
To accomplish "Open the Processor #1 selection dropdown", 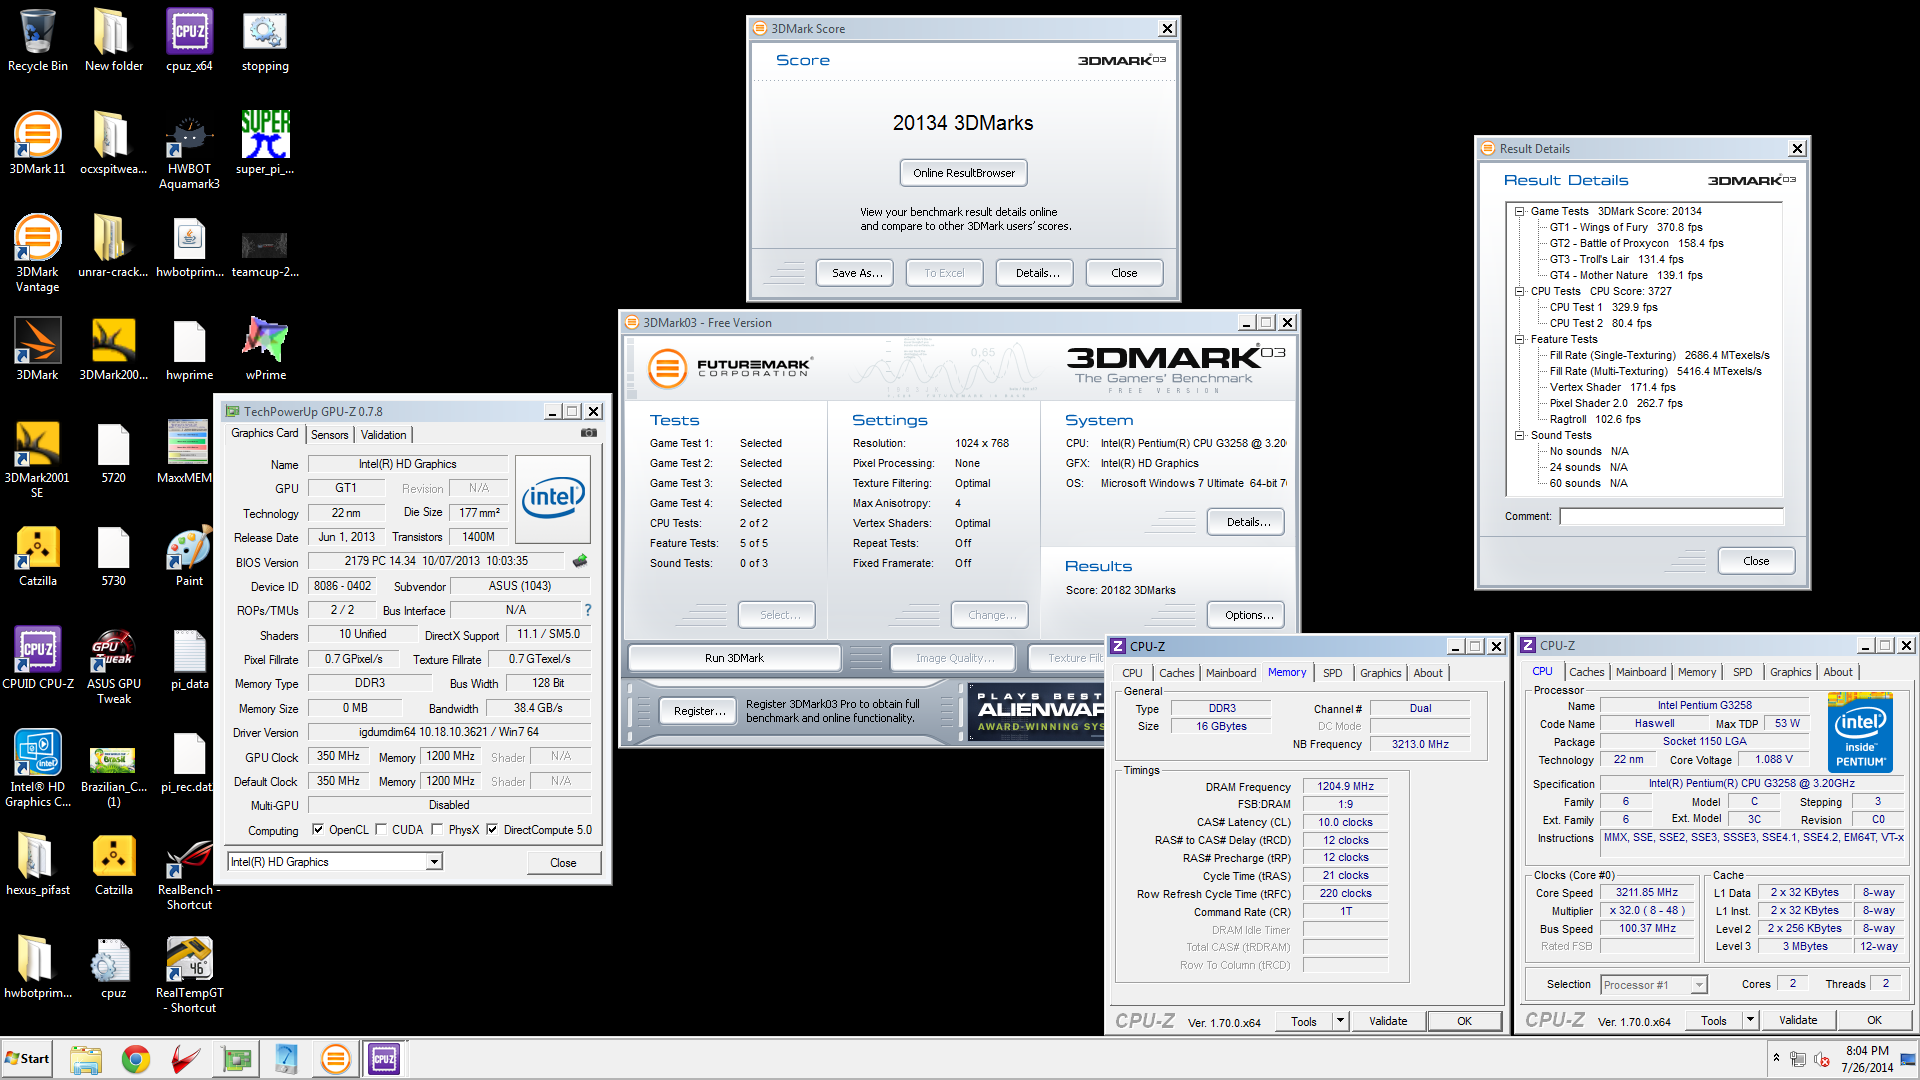I will coord(1654,985).
